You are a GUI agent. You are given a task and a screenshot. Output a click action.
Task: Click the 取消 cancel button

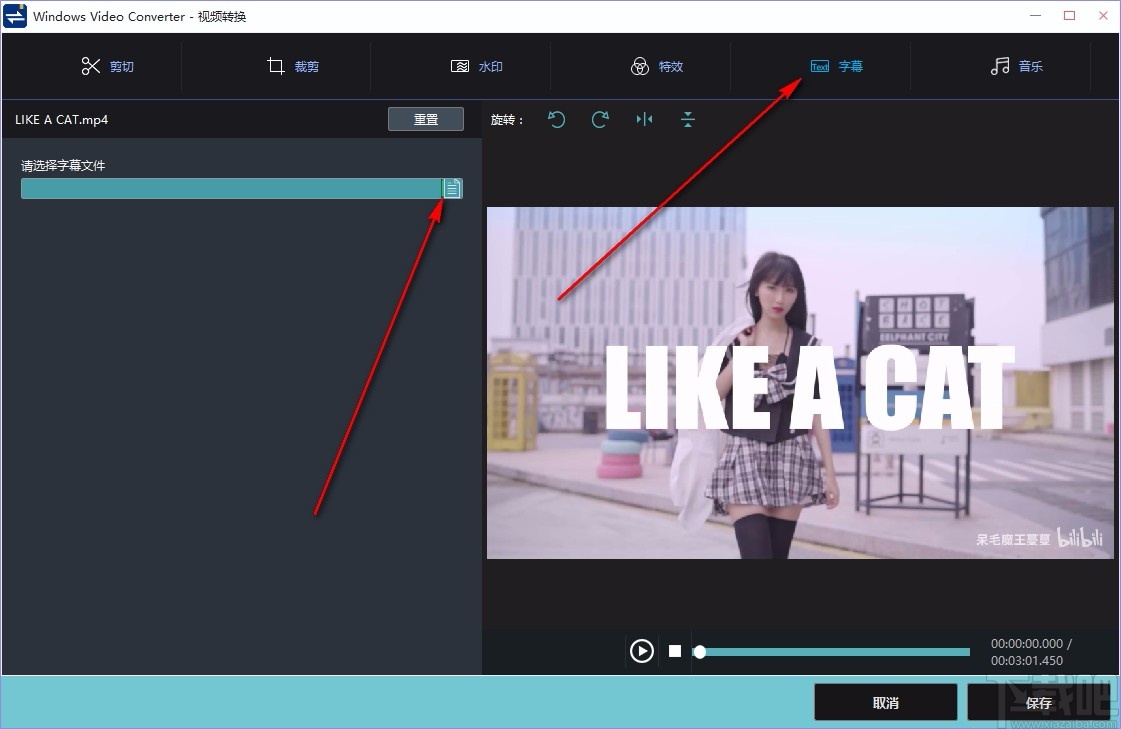pos(885,702)
